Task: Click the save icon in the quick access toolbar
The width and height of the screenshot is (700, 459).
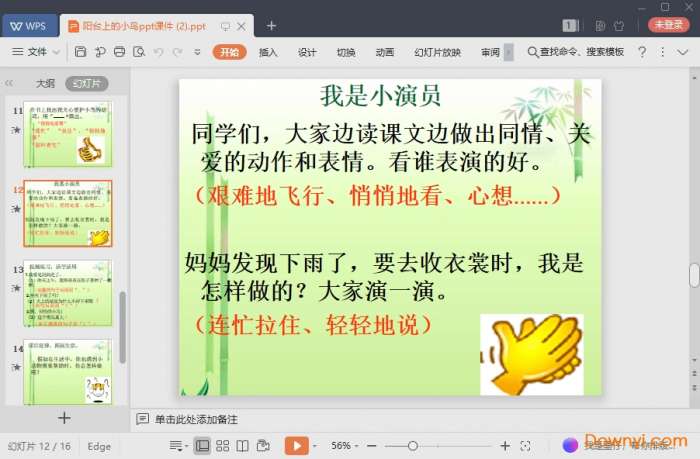Action: (x=80, y=52)
